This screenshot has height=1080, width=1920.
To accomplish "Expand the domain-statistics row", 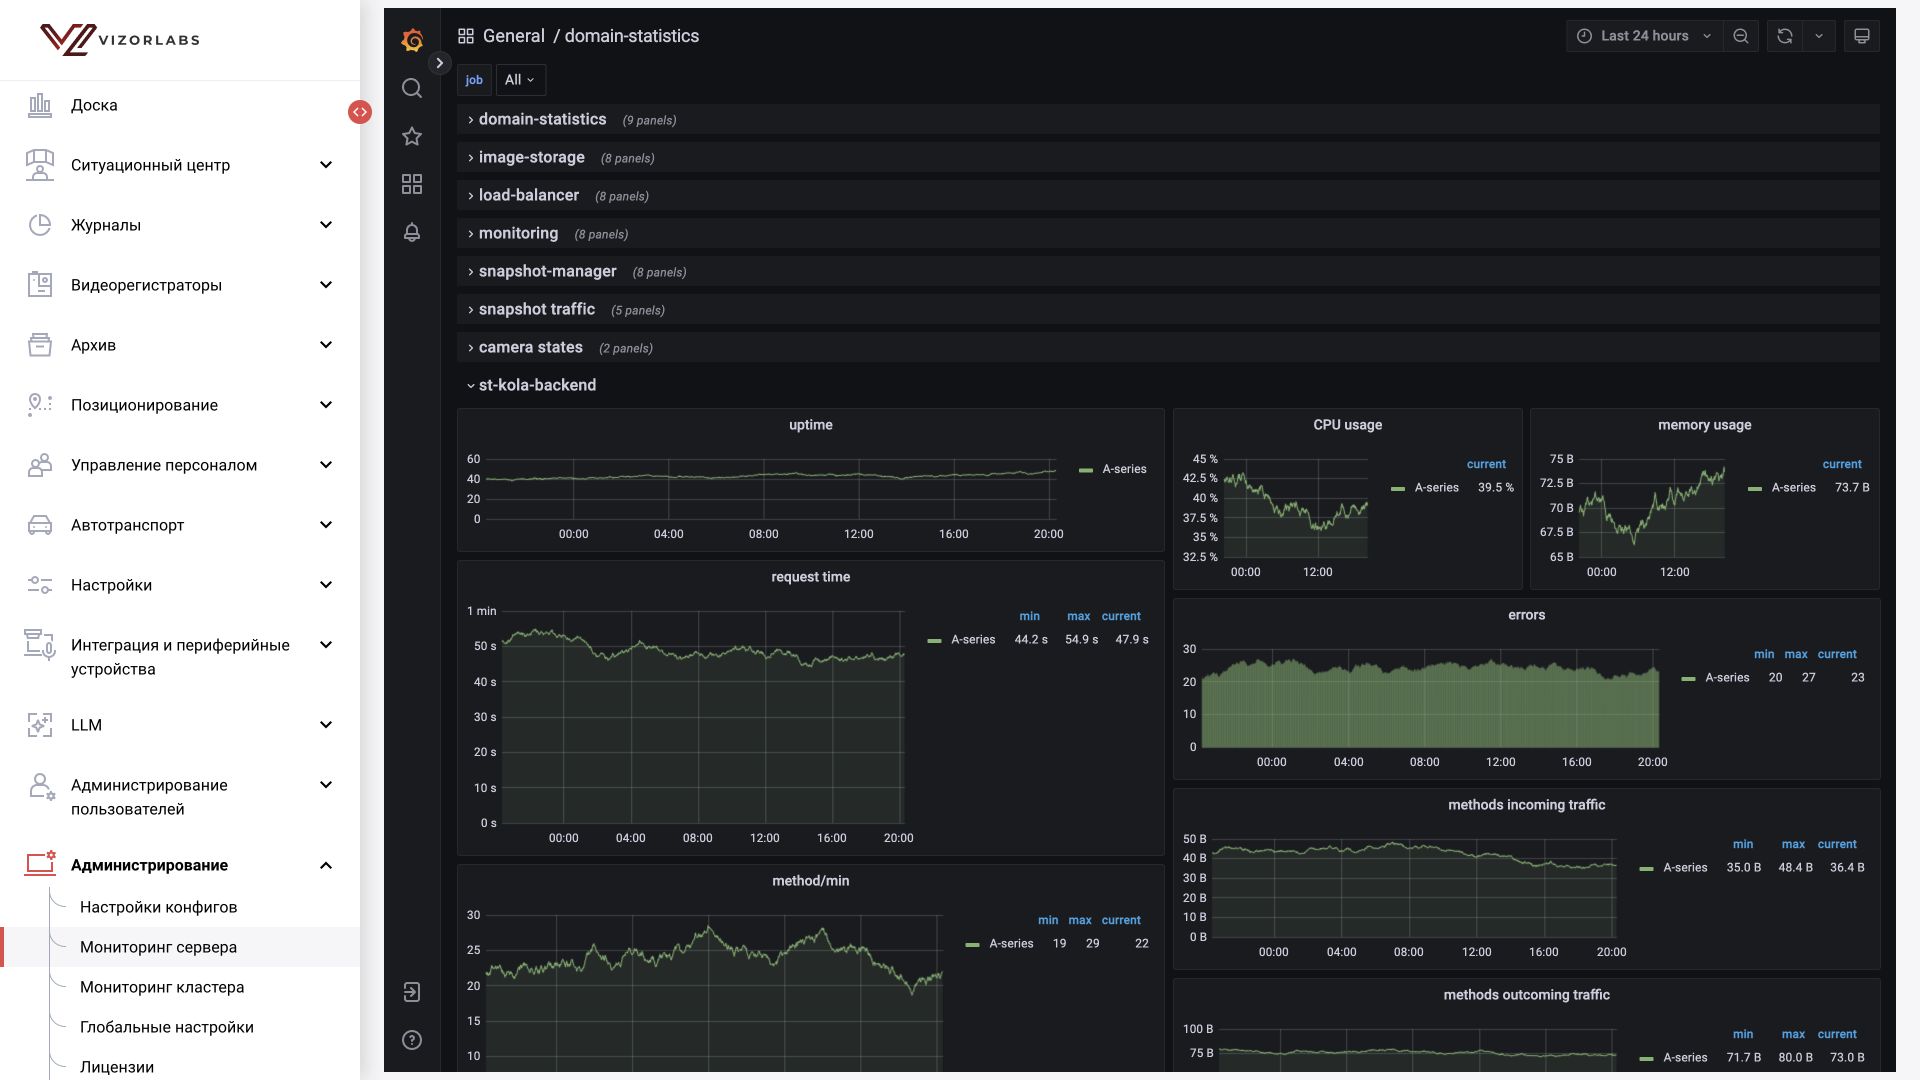I will pyautogui.click(x=1168, y=119).
